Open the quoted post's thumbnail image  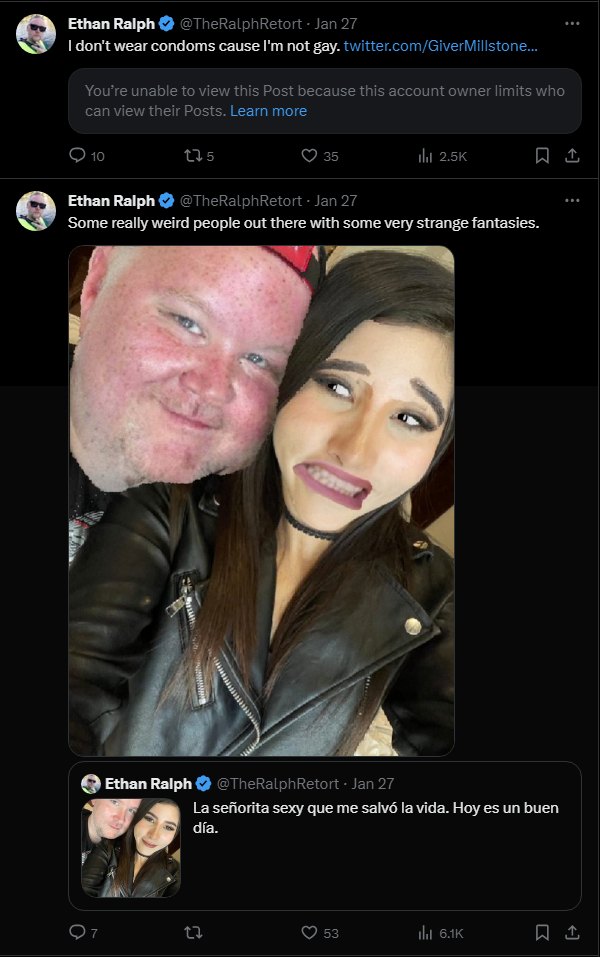point(131,848)
